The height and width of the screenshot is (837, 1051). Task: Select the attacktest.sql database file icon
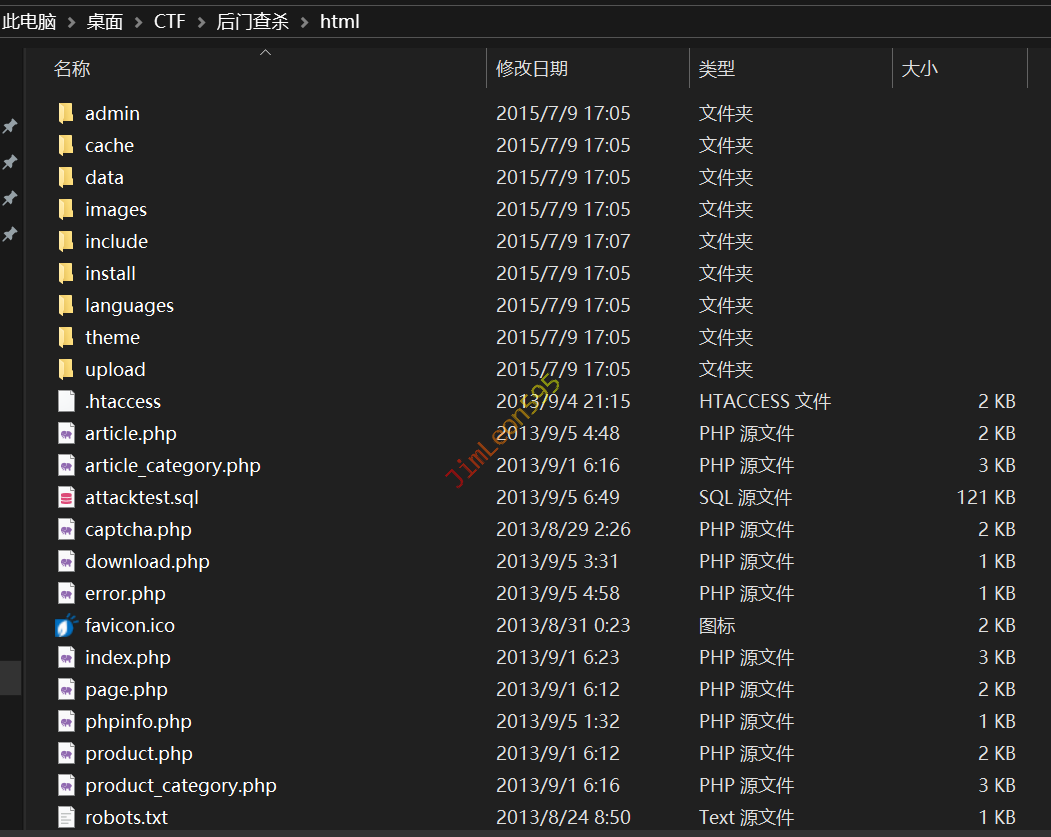pos(66,498)
